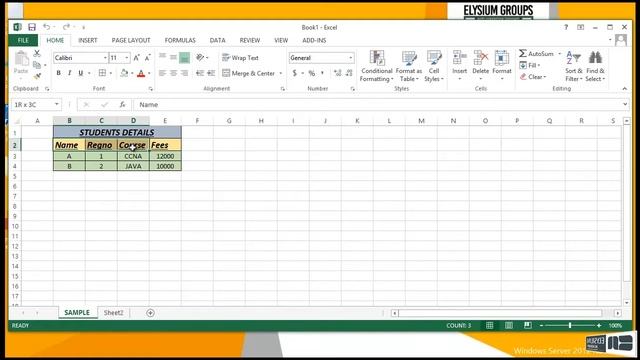Expand the Name Box dropdown arrow
Screen dimensions: 640x360
57,104
